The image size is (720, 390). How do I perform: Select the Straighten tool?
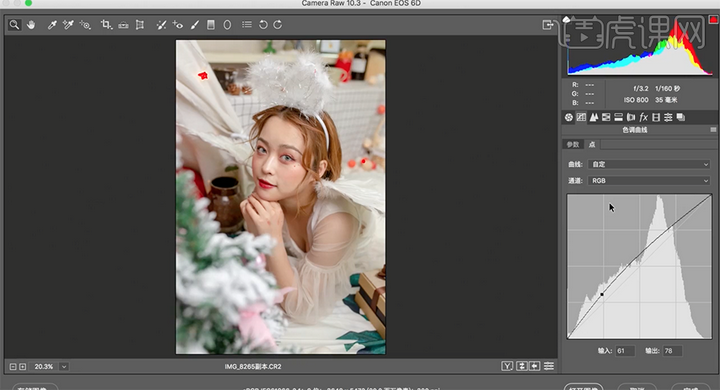pos(123,25)
